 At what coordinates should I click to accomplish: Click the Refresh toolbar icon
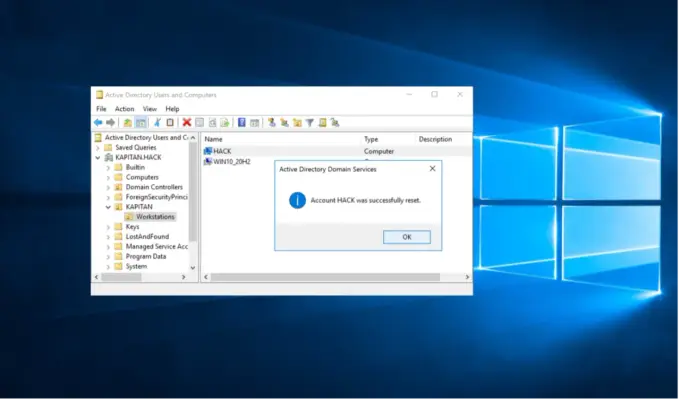[212, 123]
